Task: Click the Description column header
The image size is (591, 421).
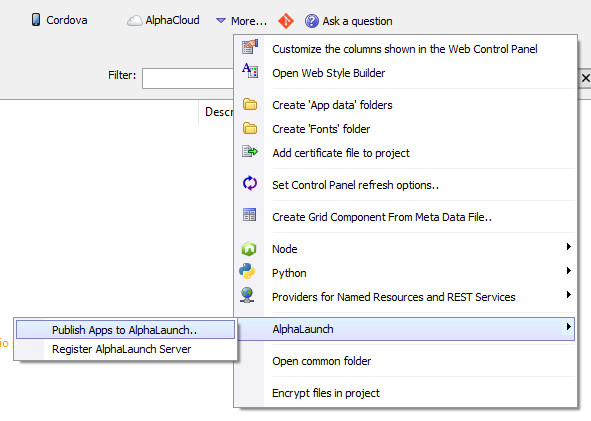Action: click(x=219, y=112)
